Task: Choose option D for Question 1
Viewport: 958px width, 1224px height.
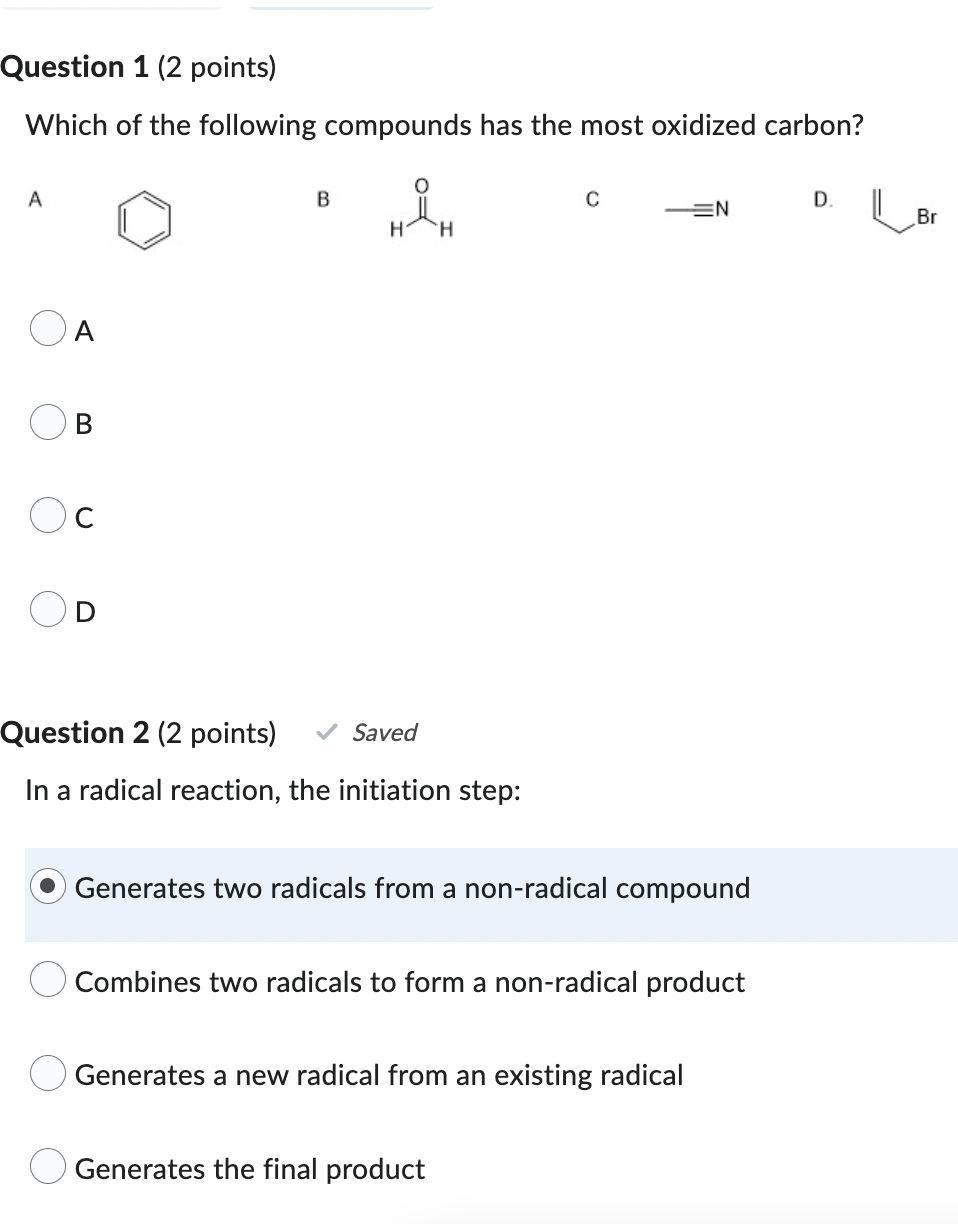Action: point(47,610)
